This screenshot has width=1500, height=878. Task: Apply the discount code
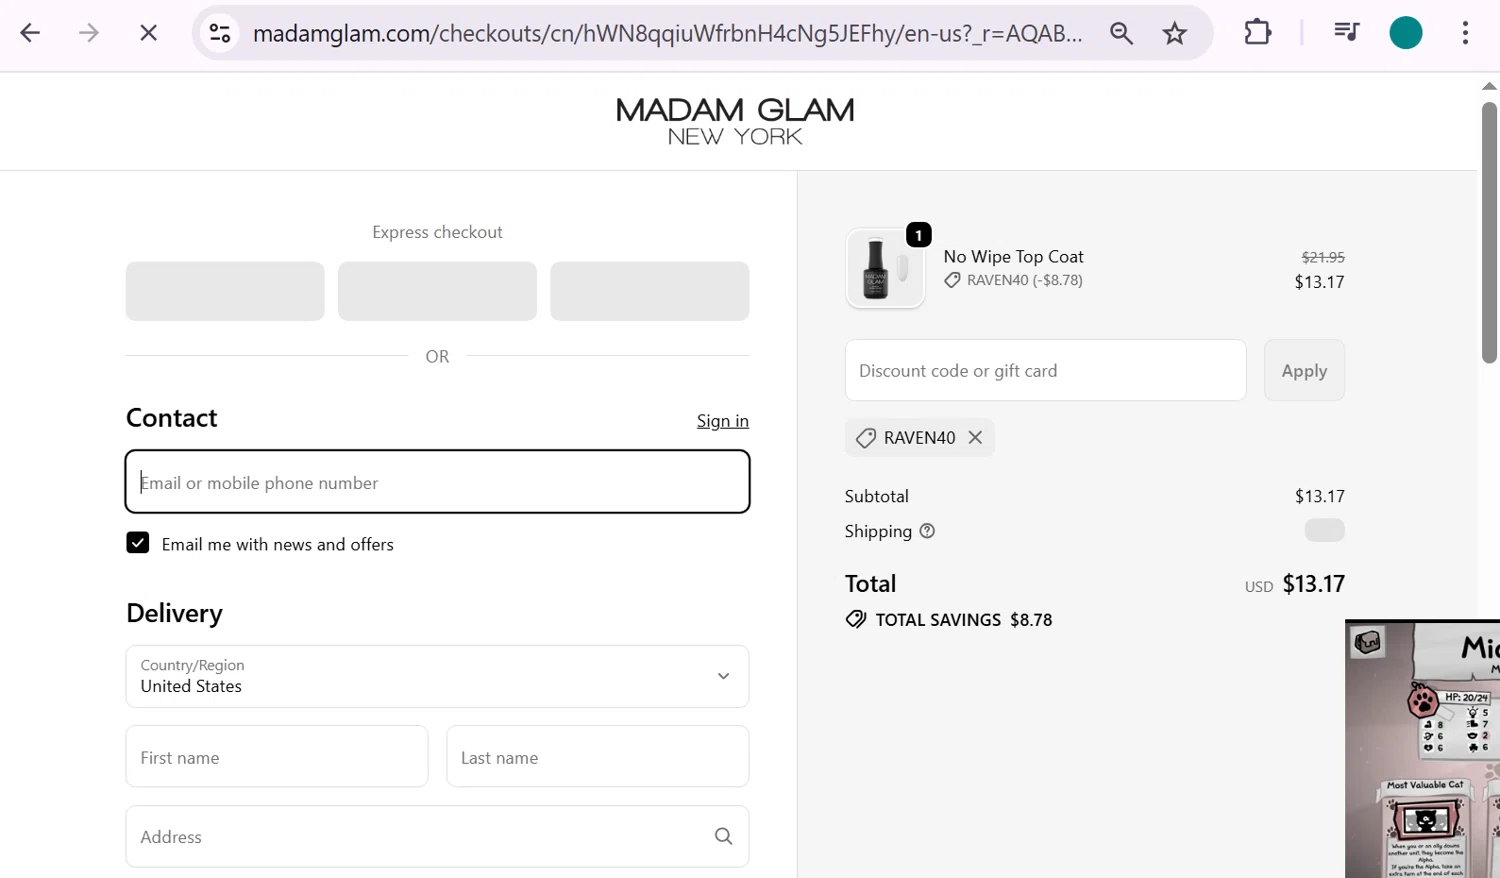tap(1304, 370)
